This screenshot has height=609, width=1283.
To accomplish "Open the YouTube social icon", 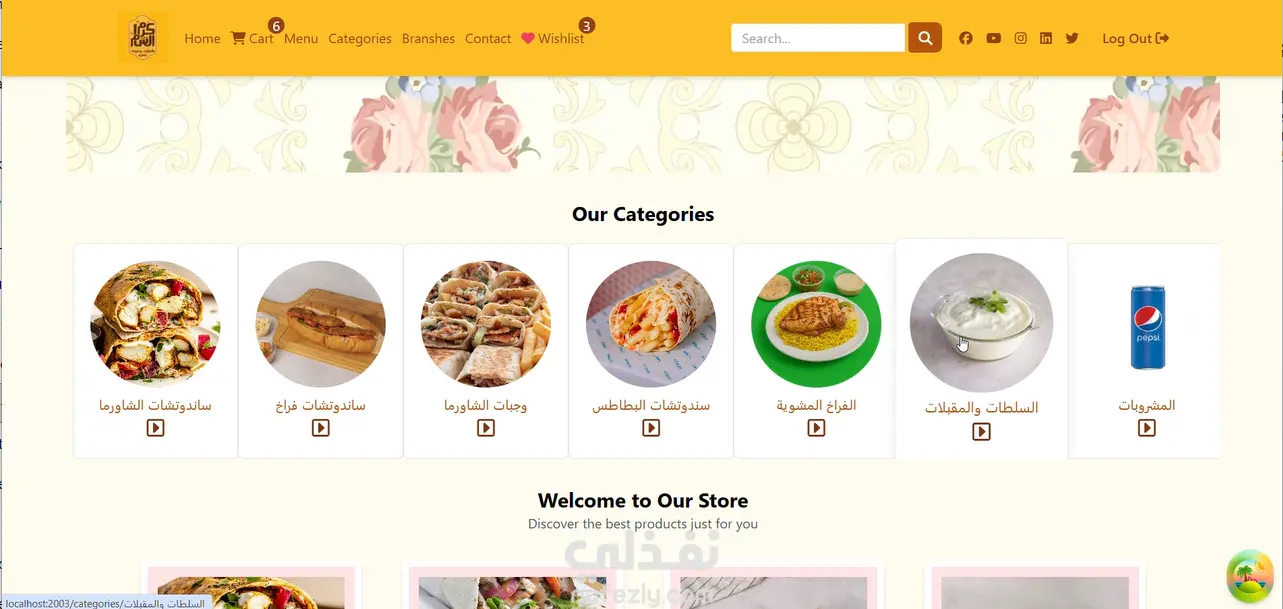I will pos(993,38).
